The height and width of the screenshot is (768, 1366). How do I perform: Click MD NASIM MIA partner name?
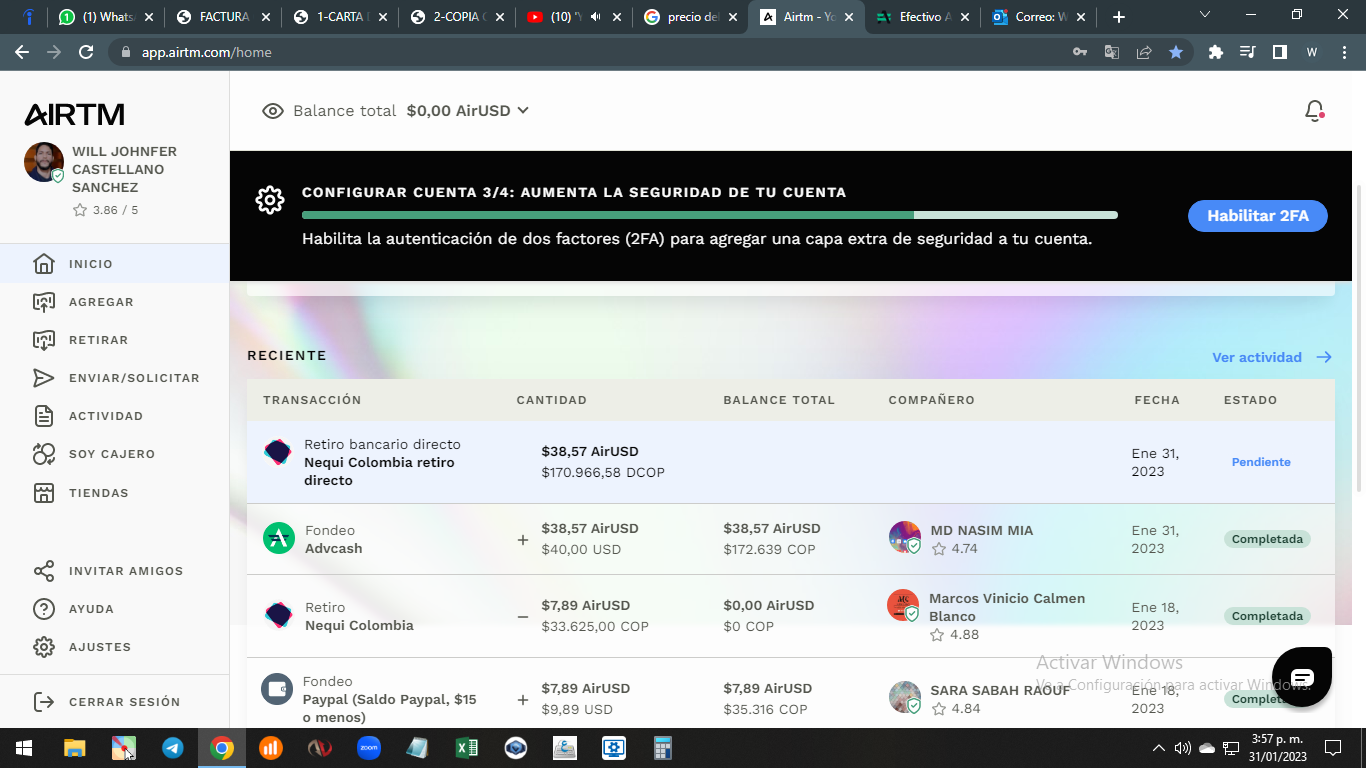click(982, 530)
